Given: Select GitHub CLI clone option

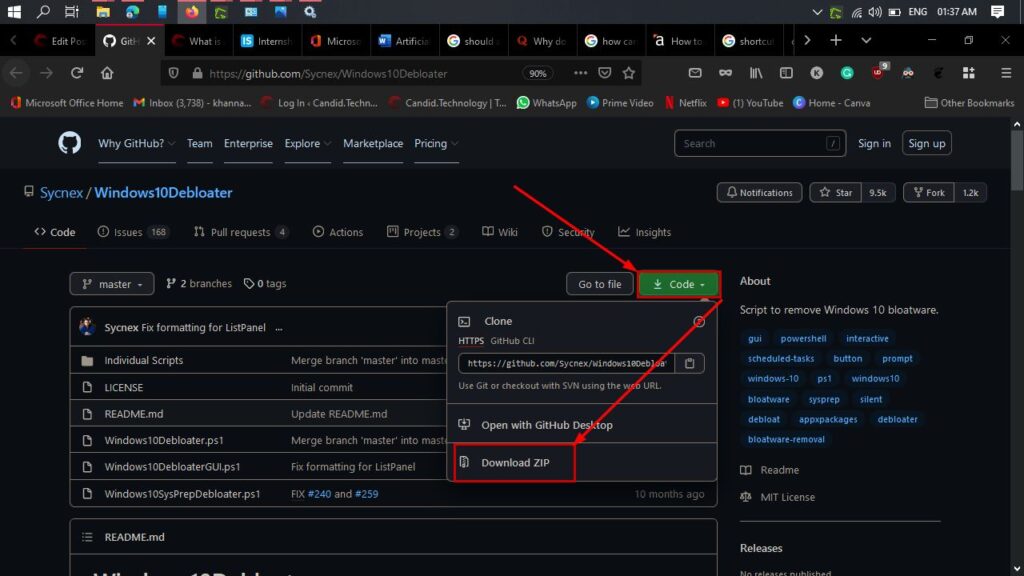Looking at the screenshot, I should click(512, 341).
